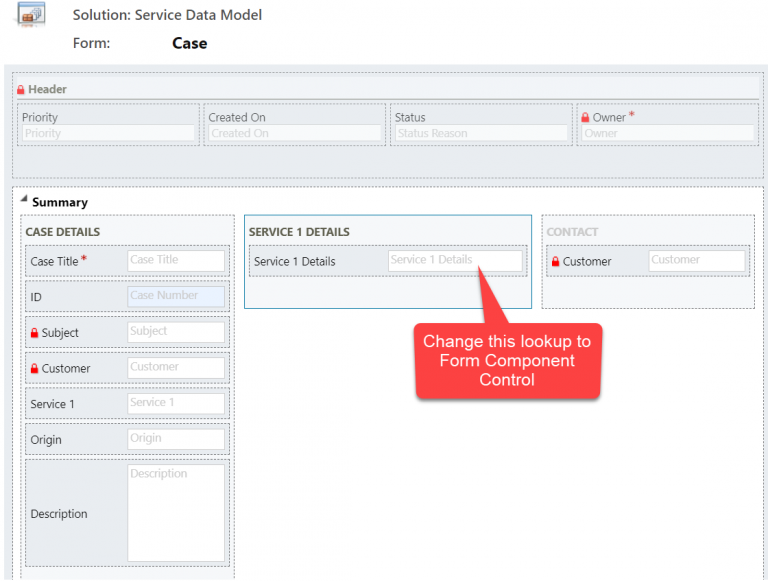768x581 pixels.
Task: Click the lock icon next to Owner
Action: [586, 118]
